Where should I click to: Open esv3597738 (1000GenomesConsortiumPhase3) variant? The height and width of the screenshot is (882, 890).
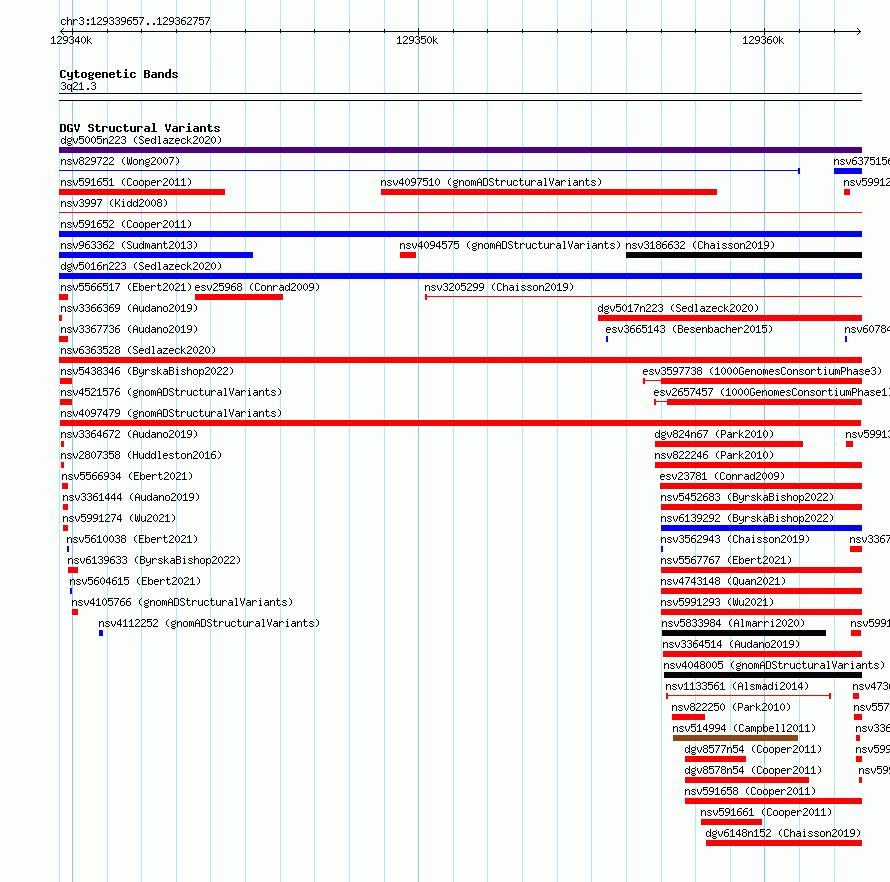pyautogui.click(x=762, y=371)
